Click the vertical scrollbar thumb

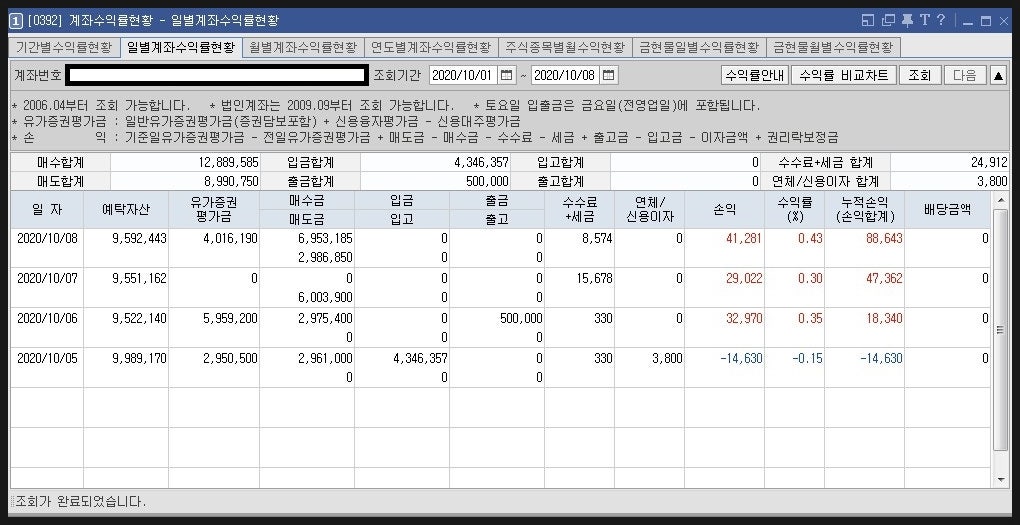click(x=1000, y=330)
